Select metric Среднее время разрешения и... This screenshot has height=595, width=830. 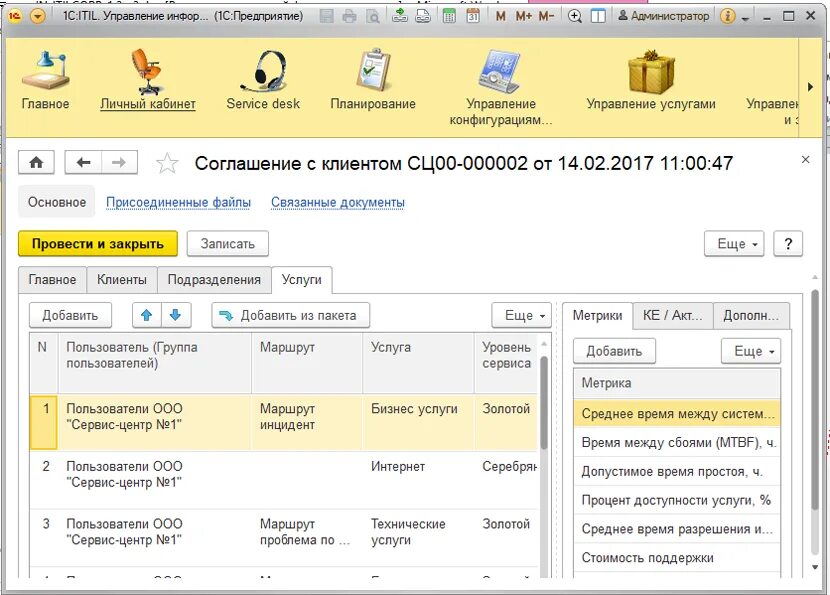(x=677, y=529)
